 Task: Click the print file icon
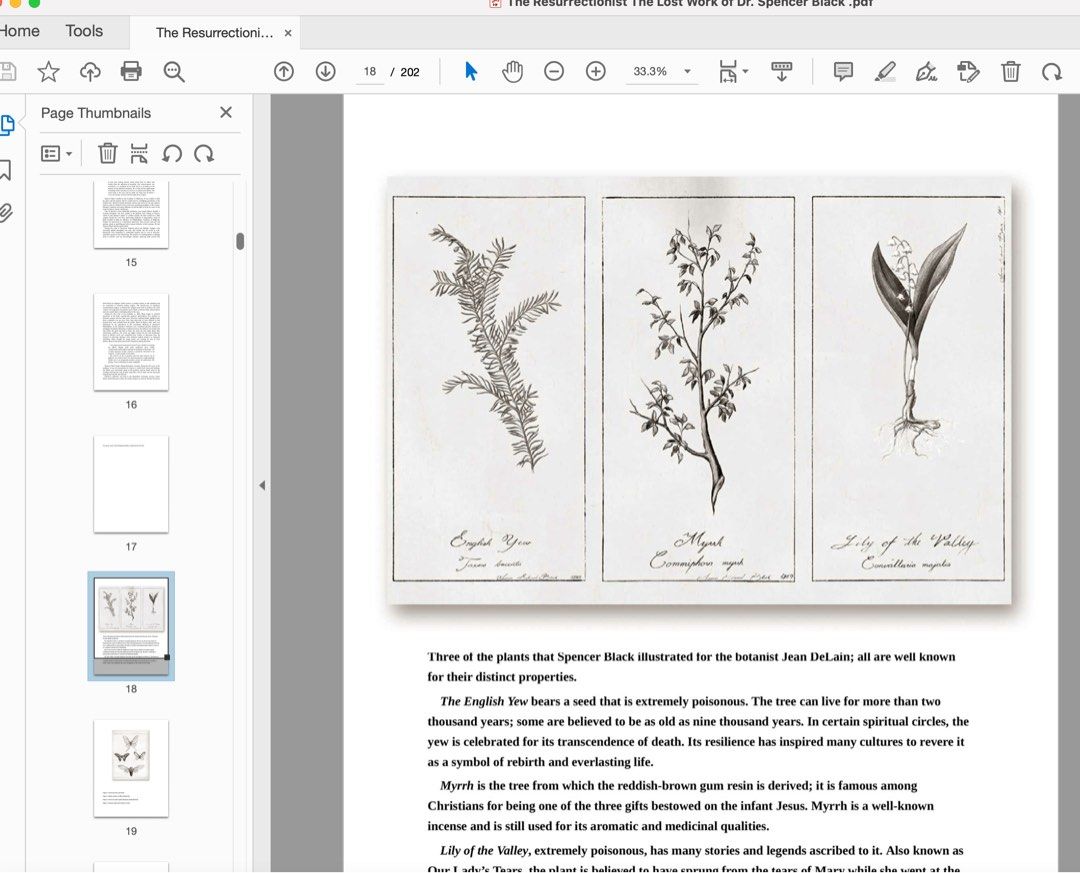tap(131, 71)
